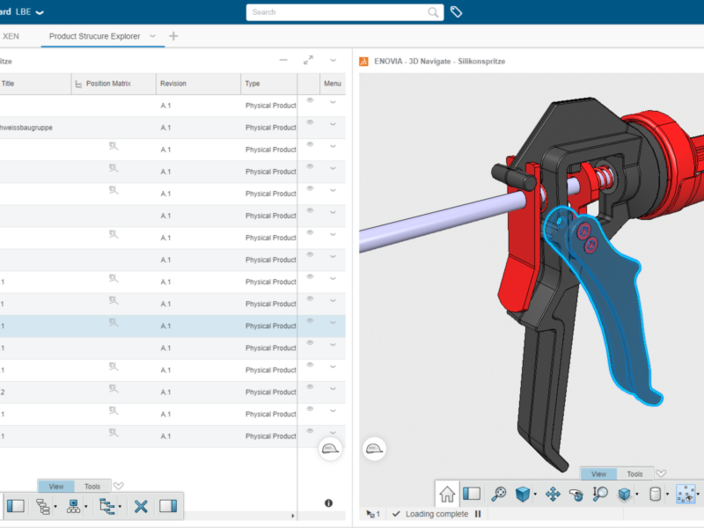Add a new tab with plus button
Image resolution: width=704 pixels, height=528 pixels.
[174, 36]
